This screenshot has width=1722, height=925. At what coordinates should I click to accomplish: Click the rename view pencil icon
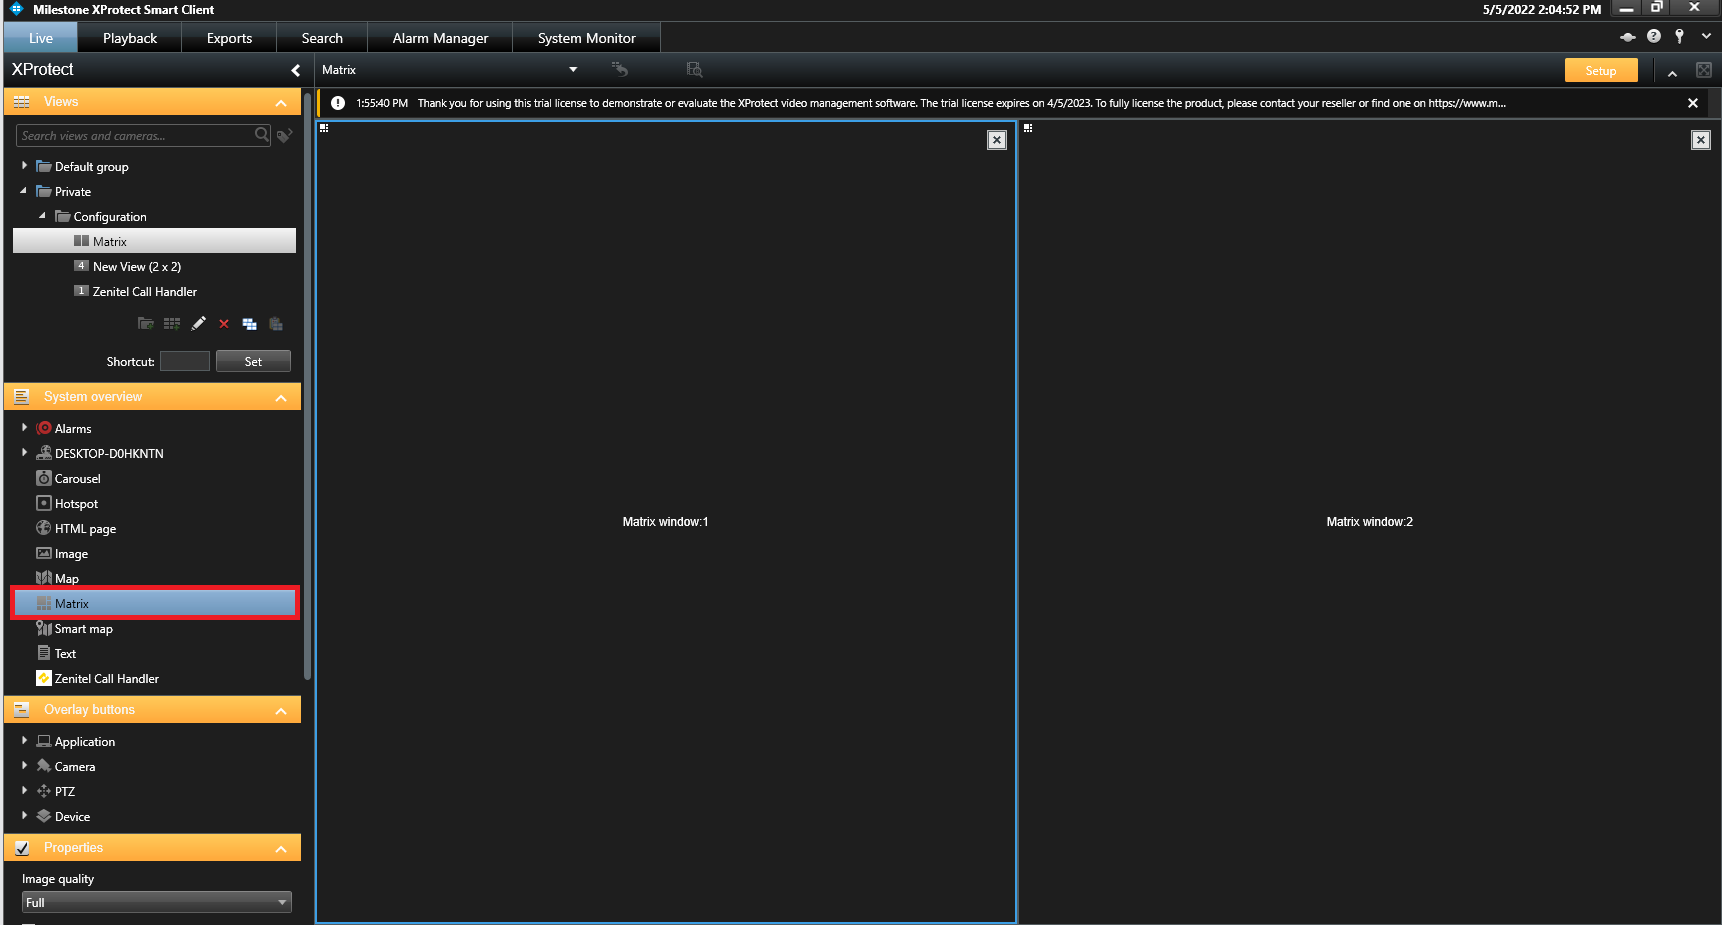[198, 324]
